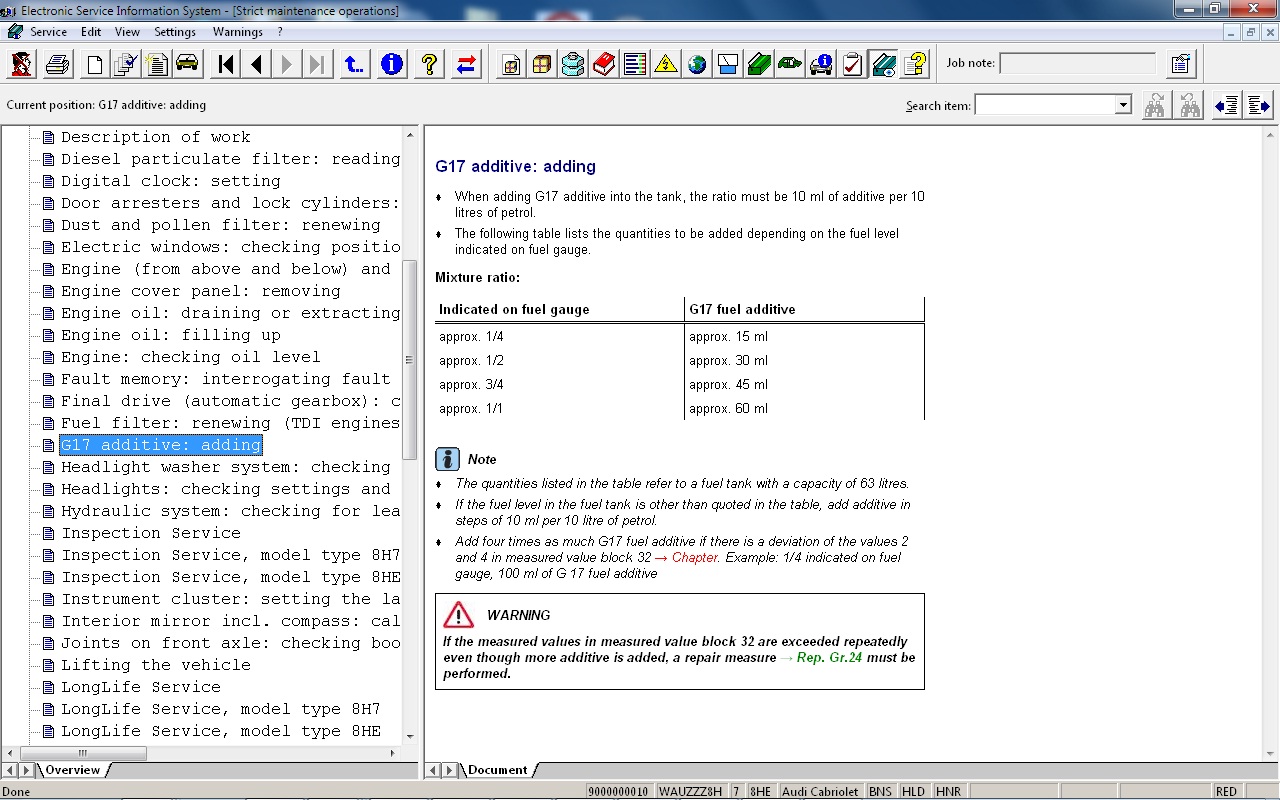Open the Rep. Gr.24 repair link
This screenshot has height=800, width=1280.
(x=828, y=657)
